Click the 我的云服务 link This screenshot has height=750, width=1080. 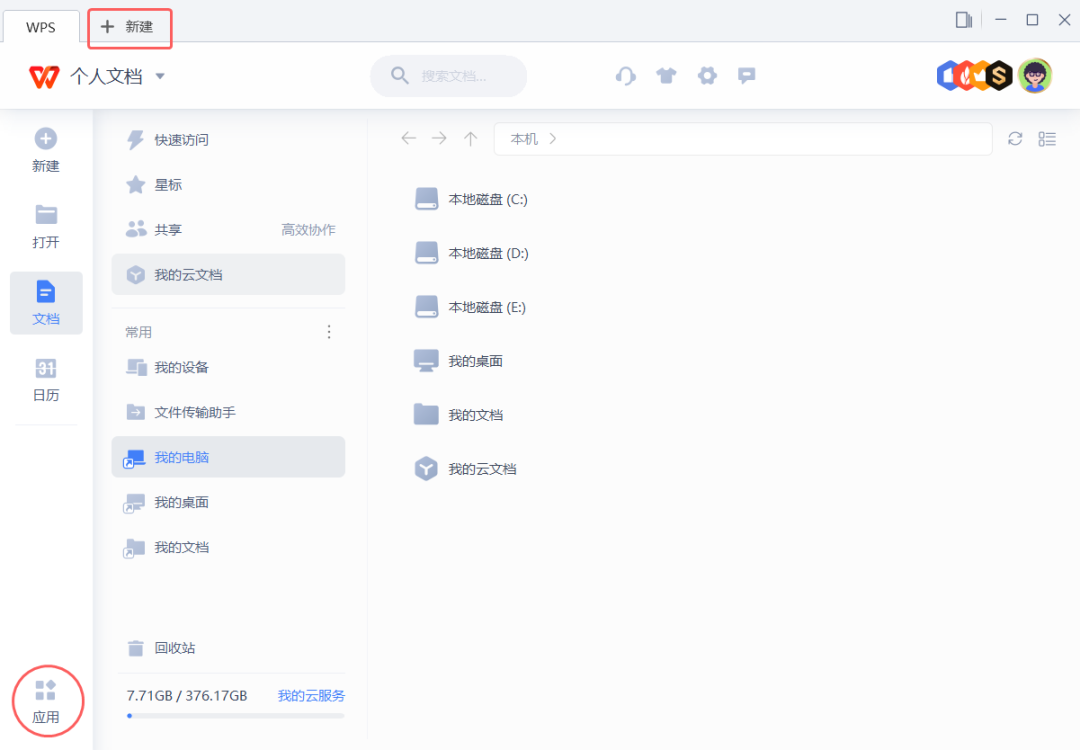[x=311, y=695]
